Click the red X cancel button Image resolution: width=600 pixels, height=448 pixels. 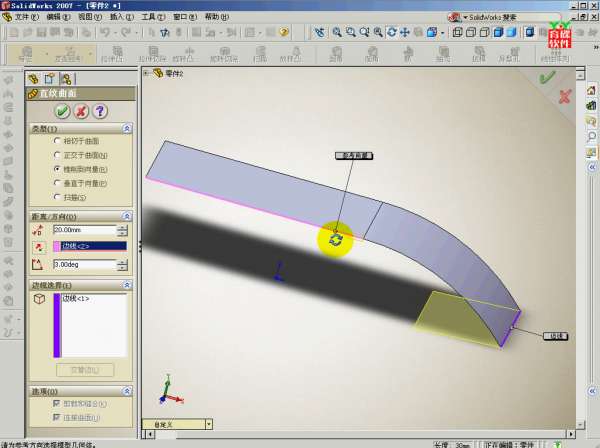click(x=81, y=111)
